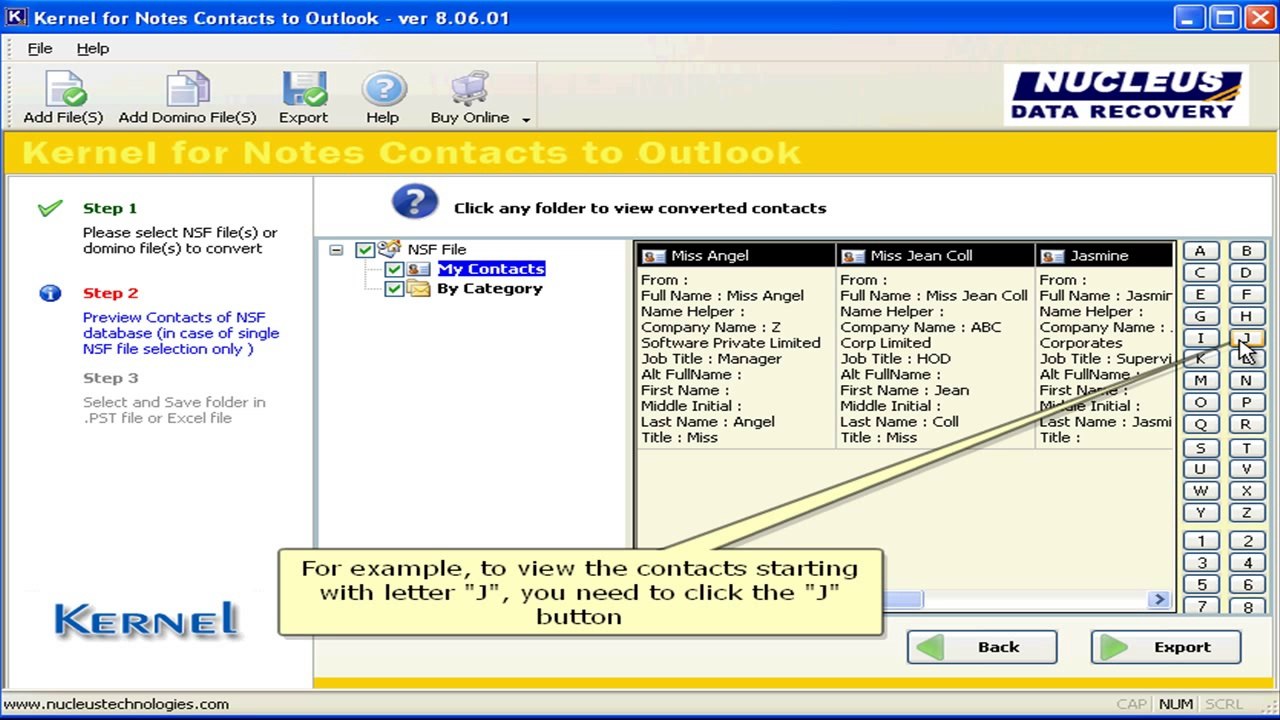Select the G alphabet filter button
Screen dimensions: 1280x720
tap(1200, 317)
